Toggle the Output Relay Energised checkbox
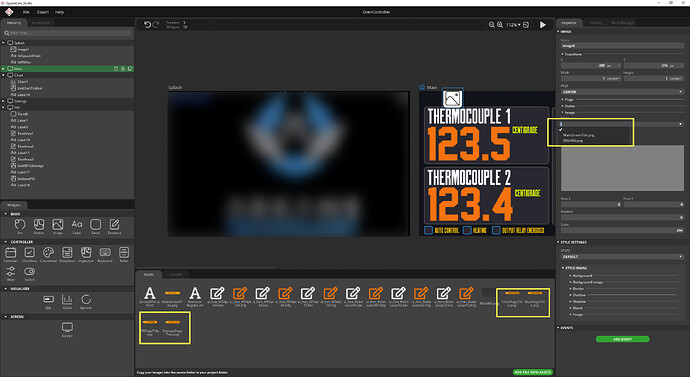The height and width of the screenshot is (377, 690). [496, 230]
